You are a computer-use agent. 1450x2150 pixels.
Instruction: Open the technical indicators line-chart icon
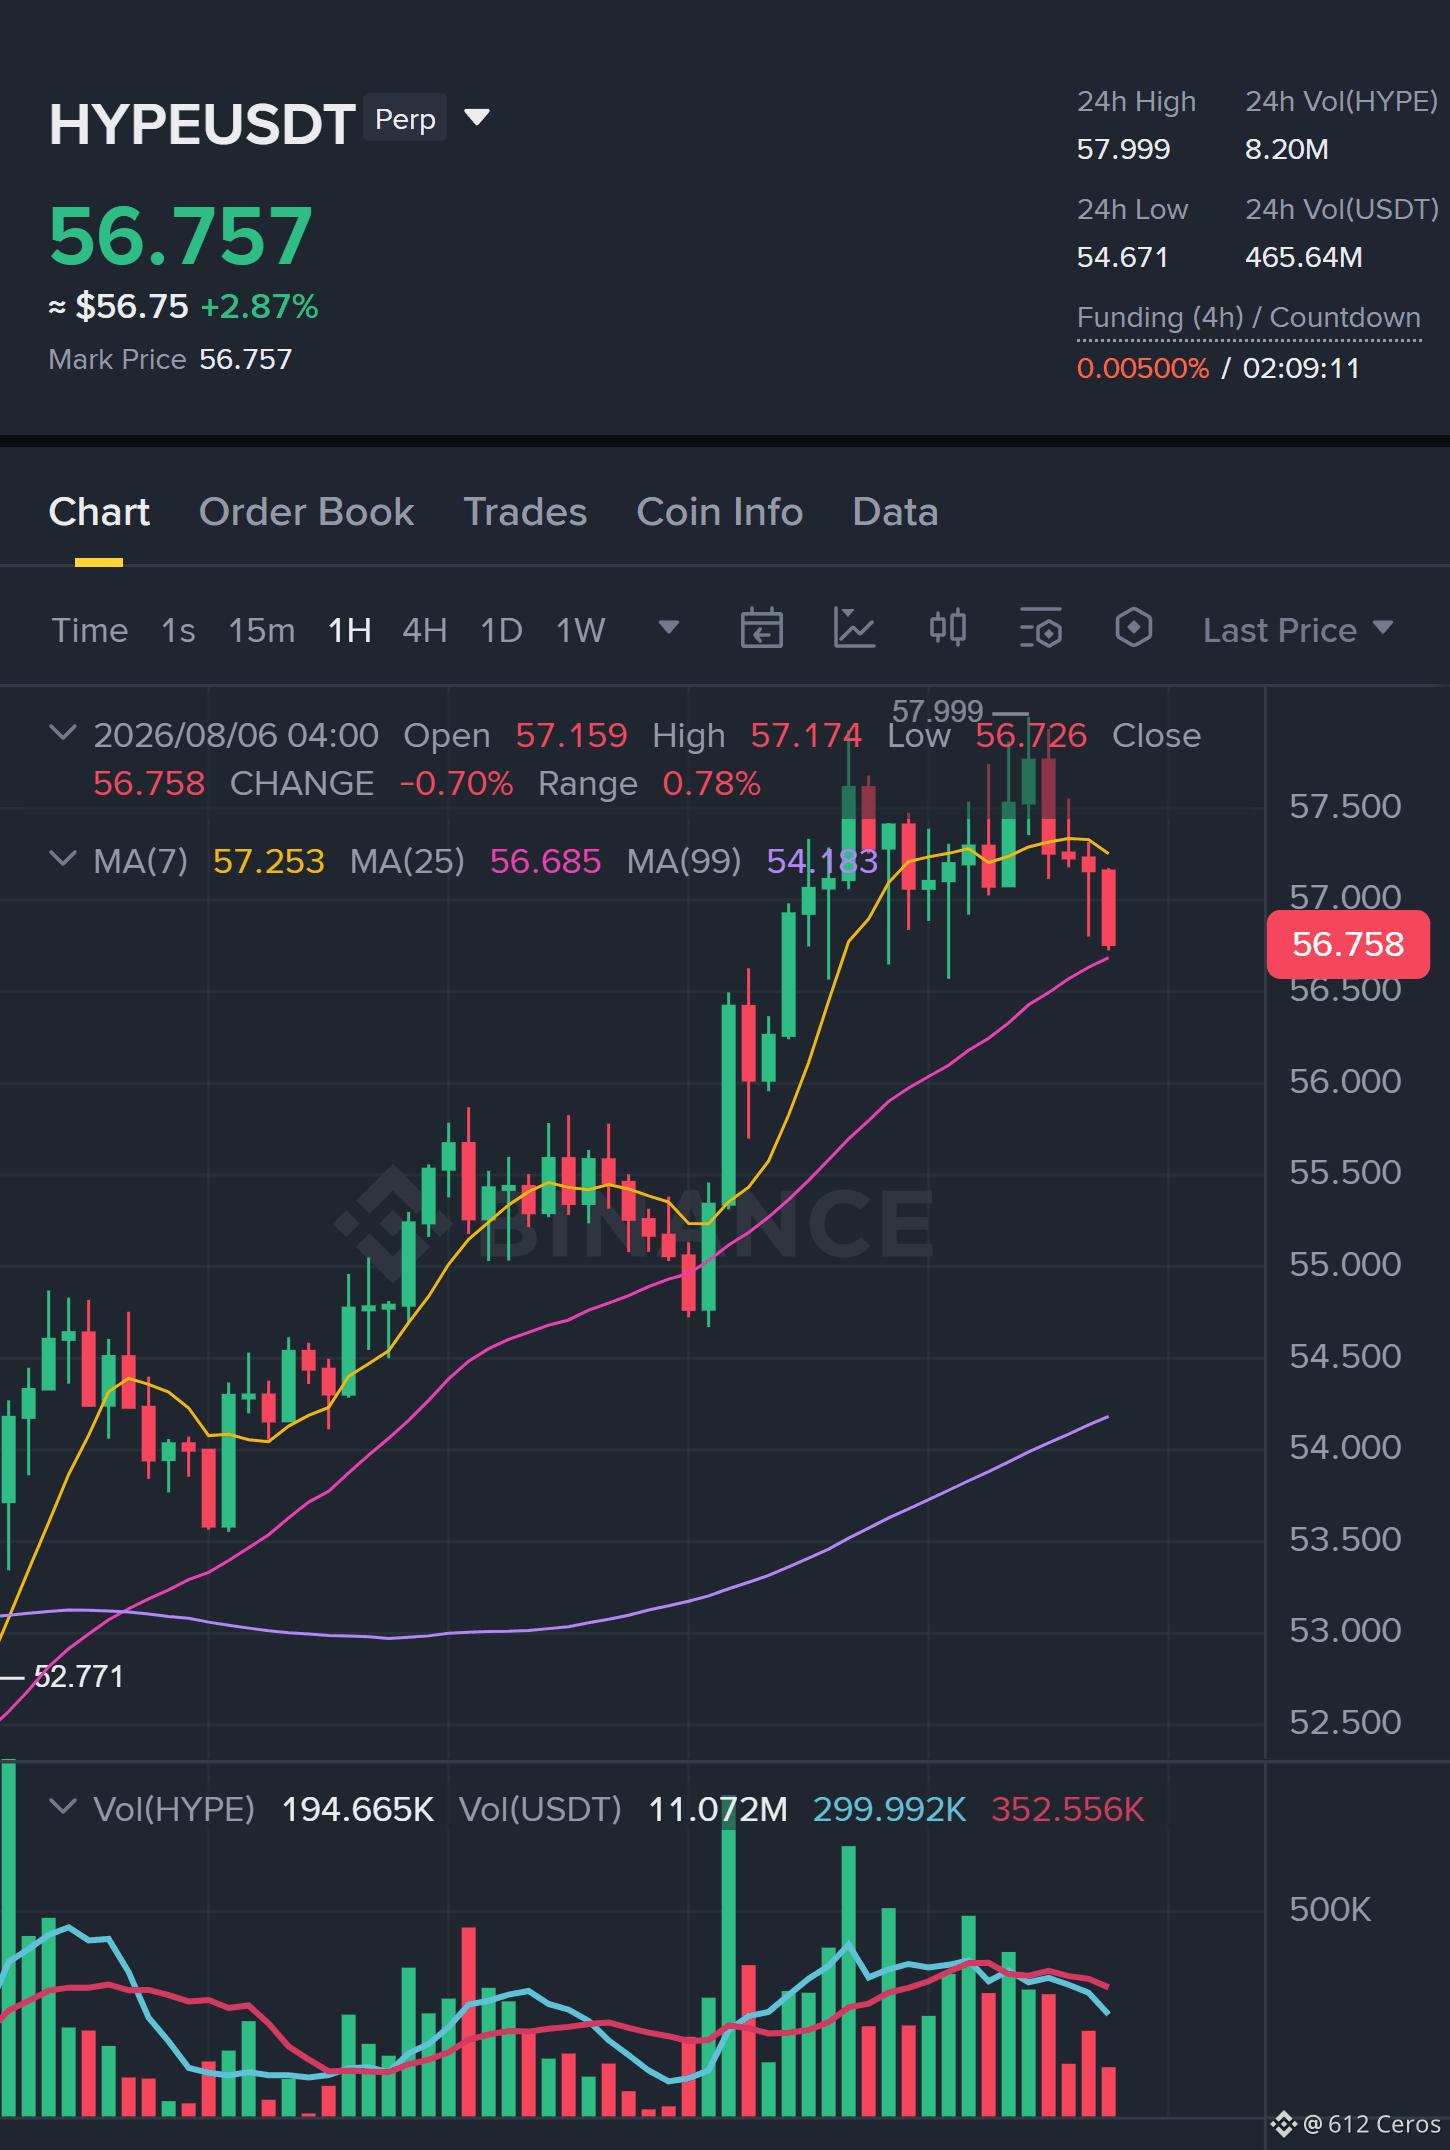pos(854,629)
